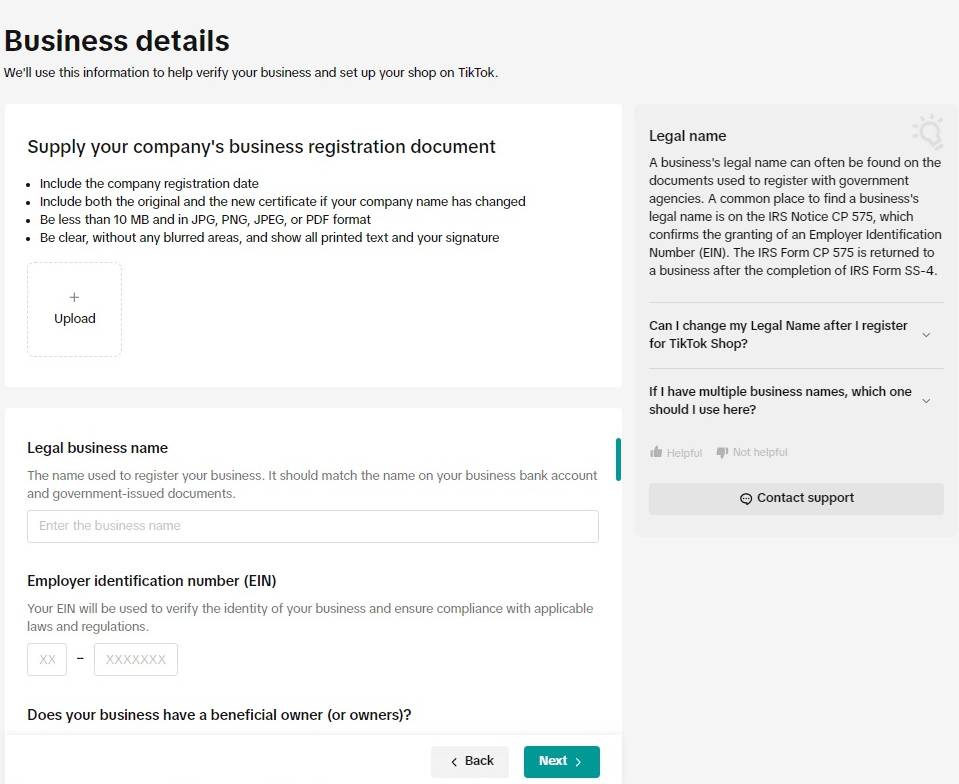Click the left chevron icon on Back
Screen dimensions: 959x784
(454, 762)
